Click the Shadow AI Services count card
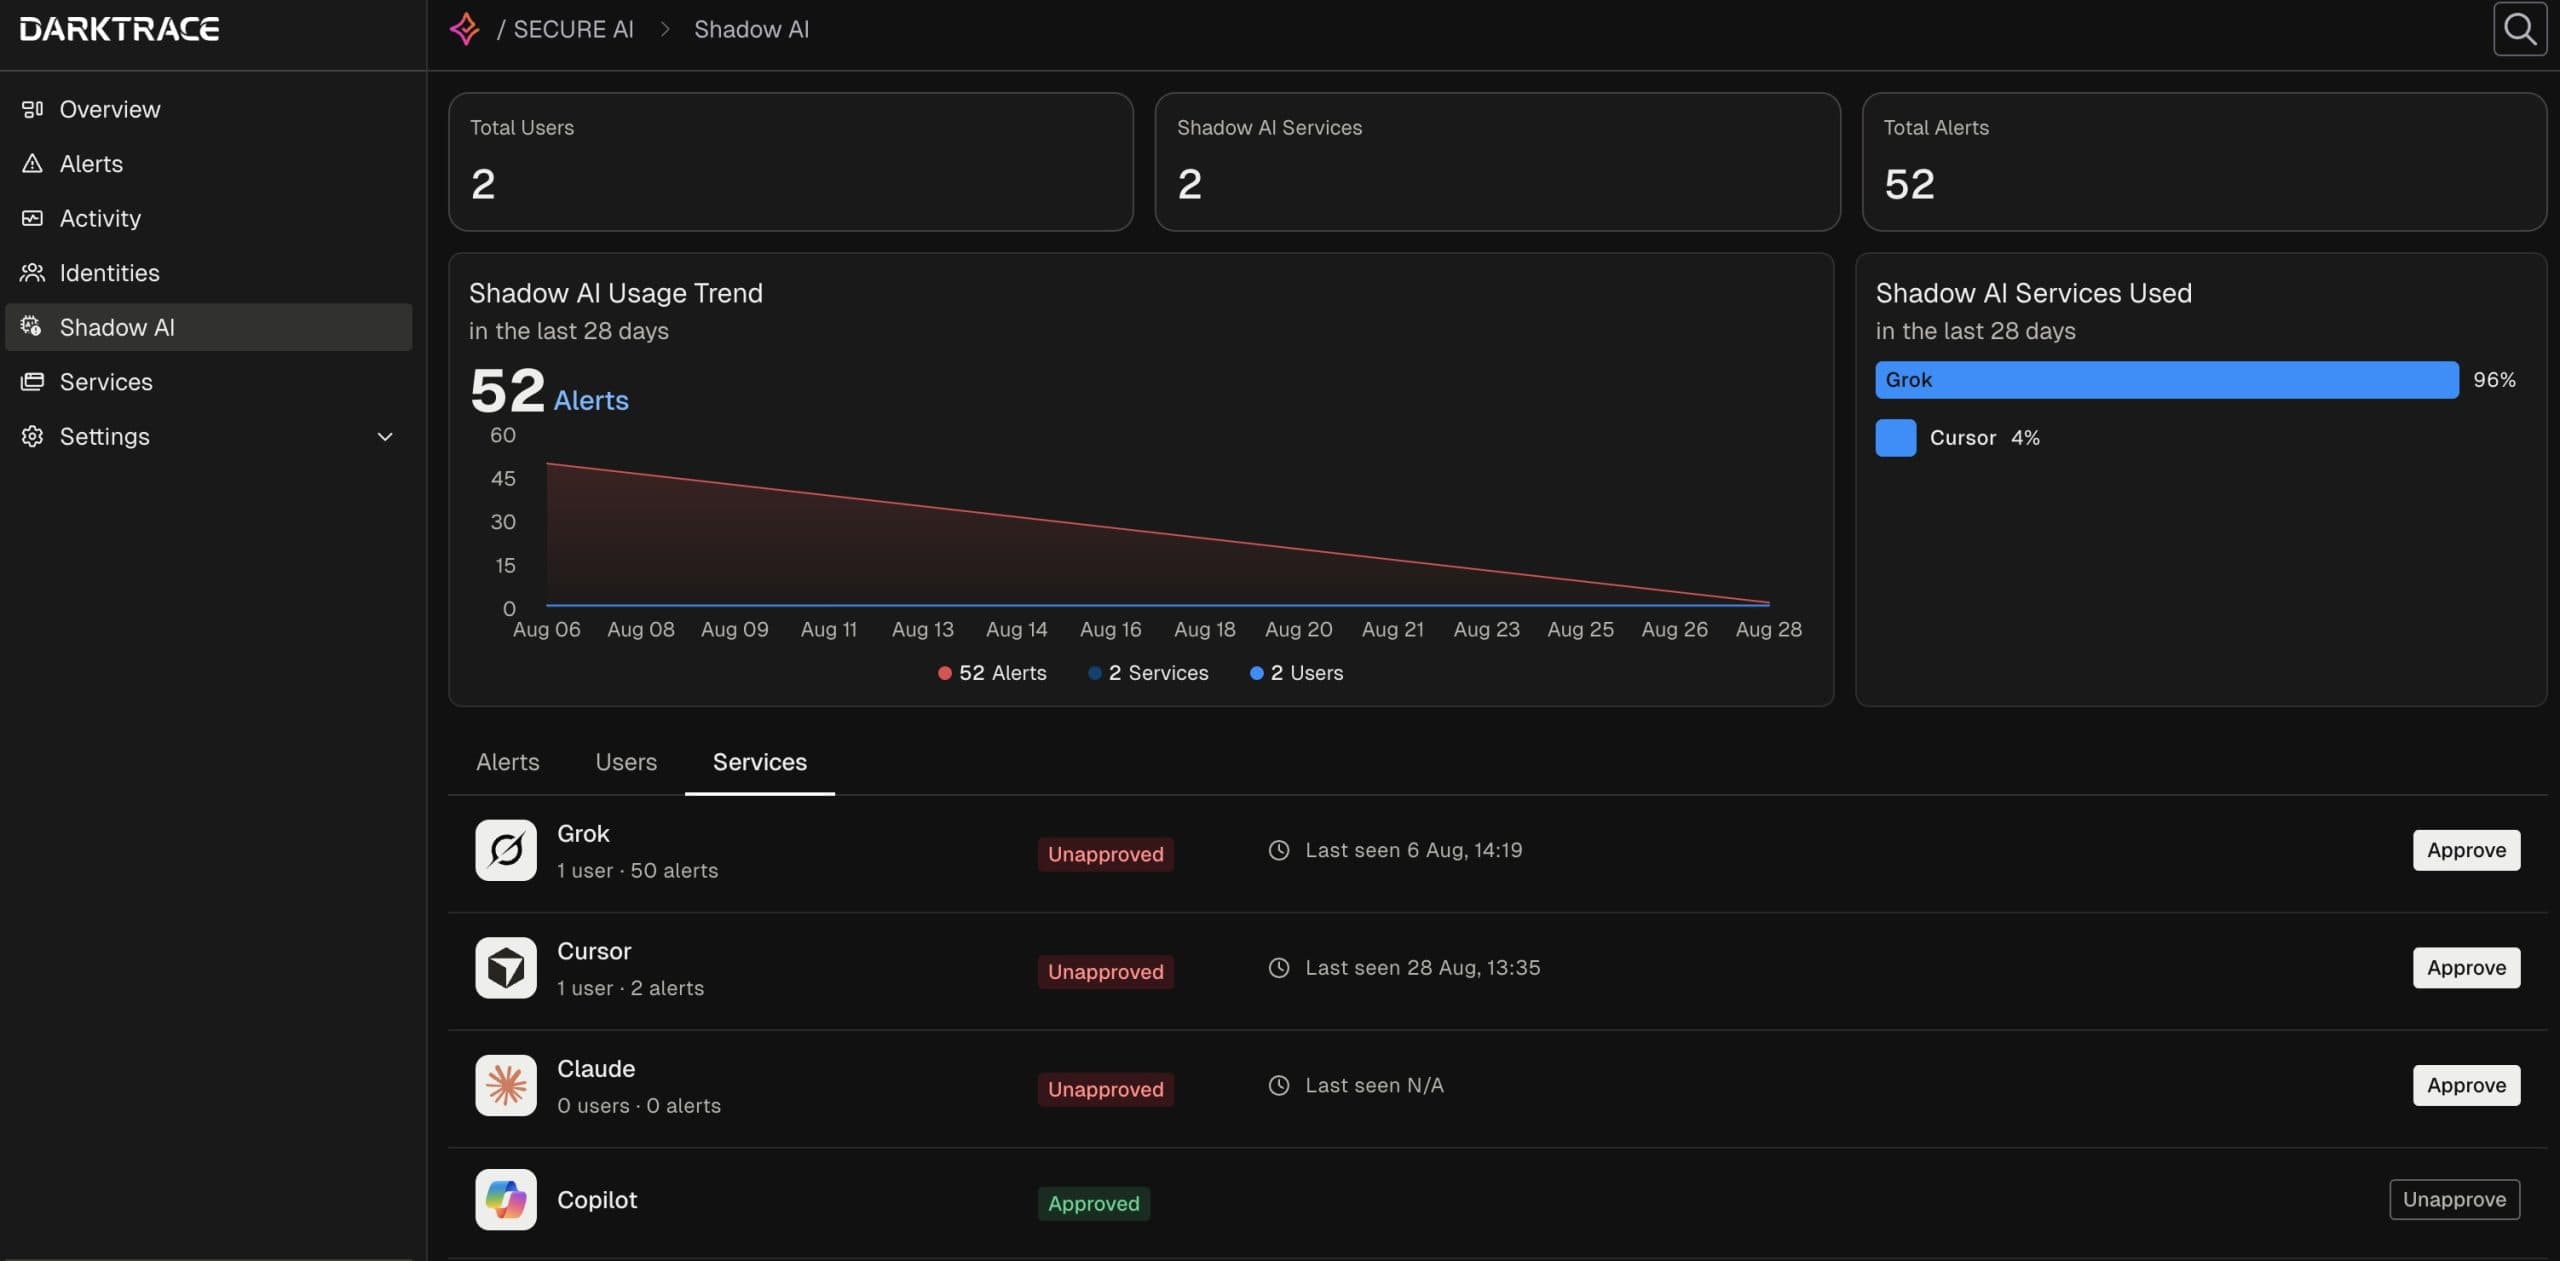Screen dimensions: 2560x1261 point(1497,162)
